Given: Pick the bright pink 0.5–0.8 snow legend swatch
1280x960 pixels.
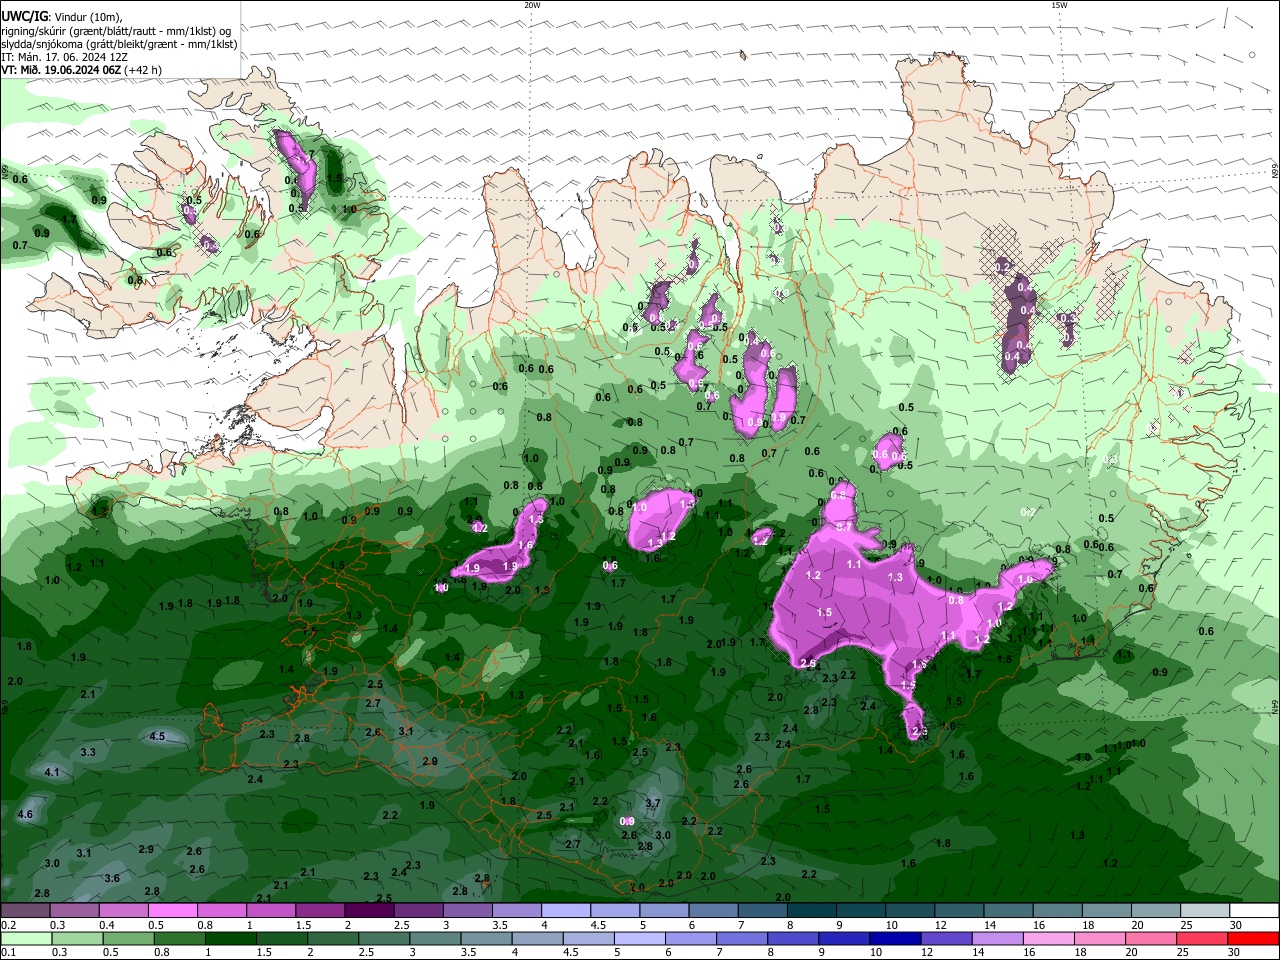Looking at the screenshot, I should (172, 911).
